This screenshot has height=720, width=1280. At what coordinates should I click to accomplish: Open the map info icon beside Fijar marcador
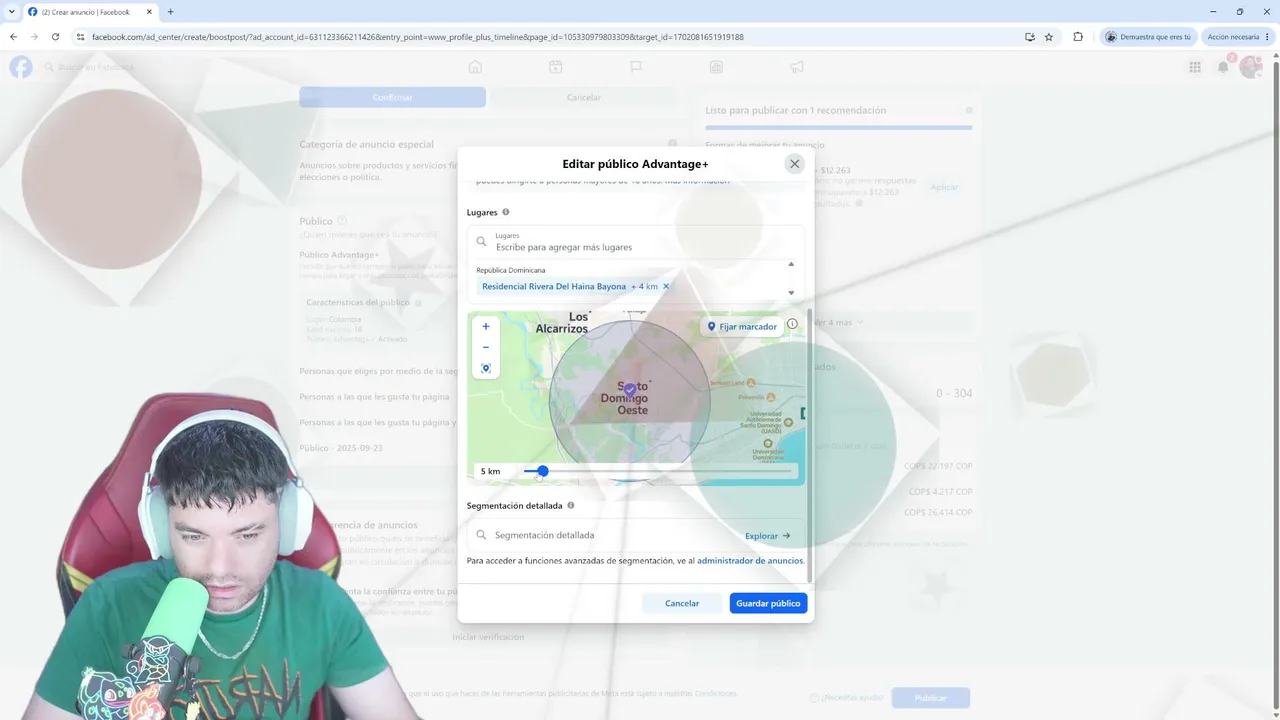point(792,324)
